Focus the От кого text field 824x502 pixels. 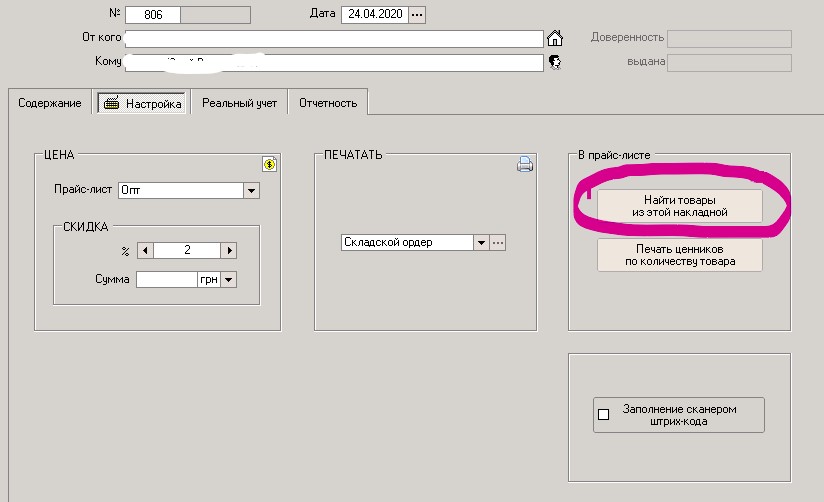[333, 39]
